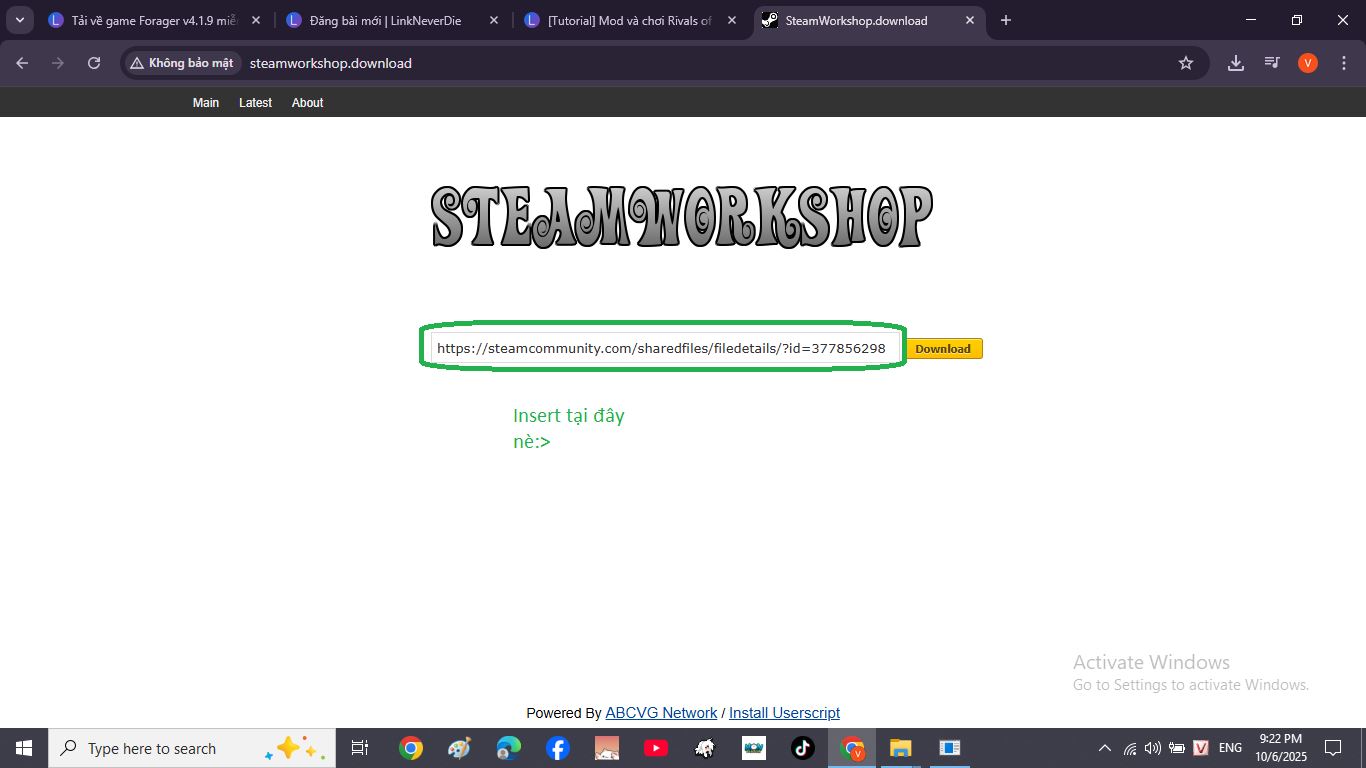Open the Latest menu item
Screen dimensions: 1366x768
pyautogui.click(x=255, y=103)
